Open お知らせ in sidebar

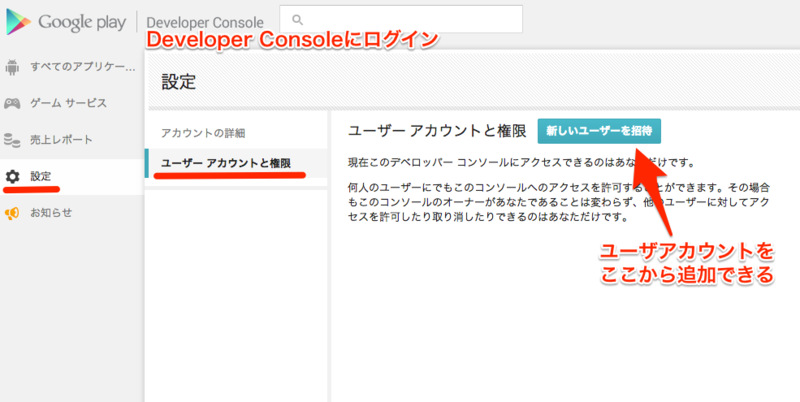click(x=51, y=213)
